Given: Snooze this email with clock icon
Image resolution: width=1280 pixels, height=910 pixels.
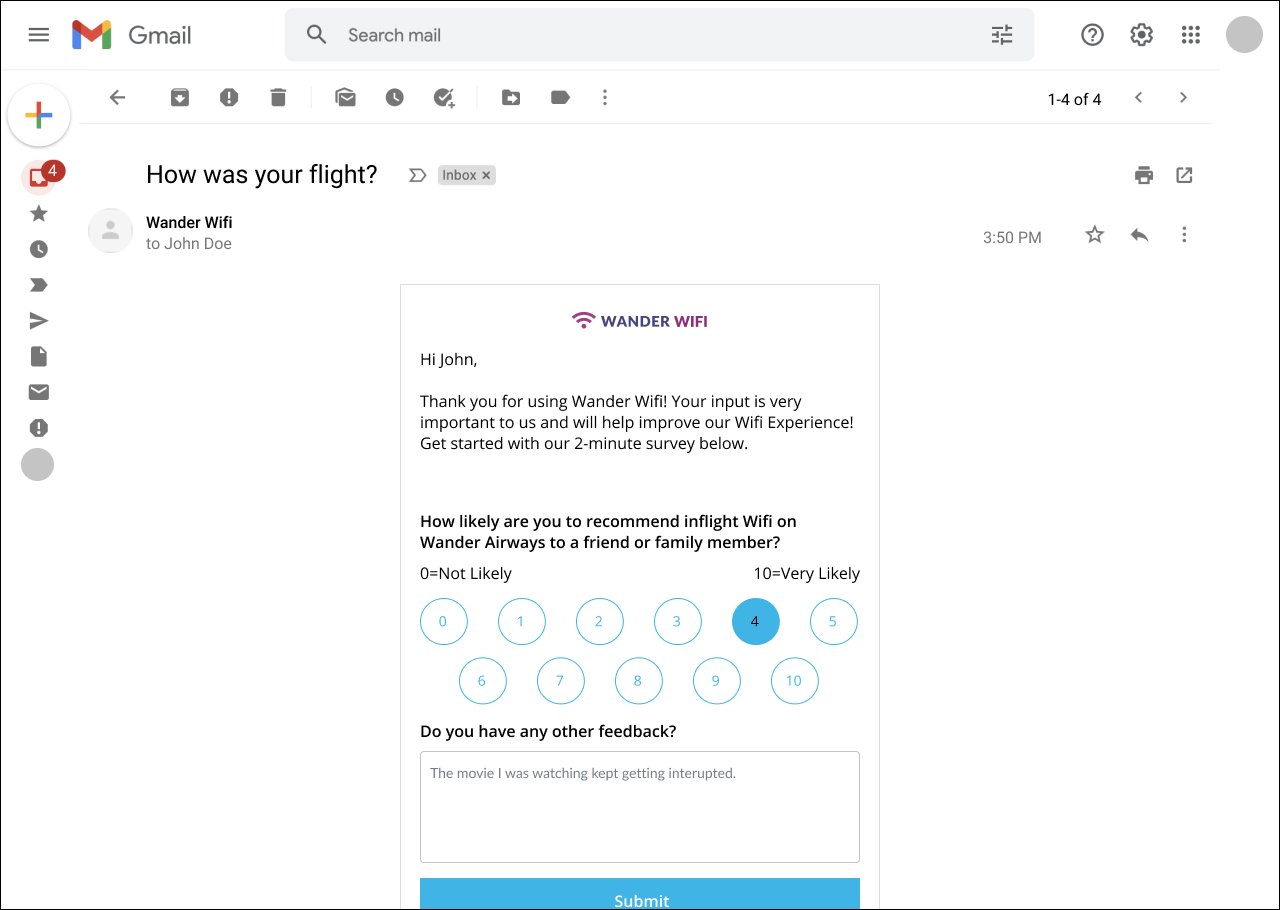Looking at the screenshot, I should (x=395, y=97).
